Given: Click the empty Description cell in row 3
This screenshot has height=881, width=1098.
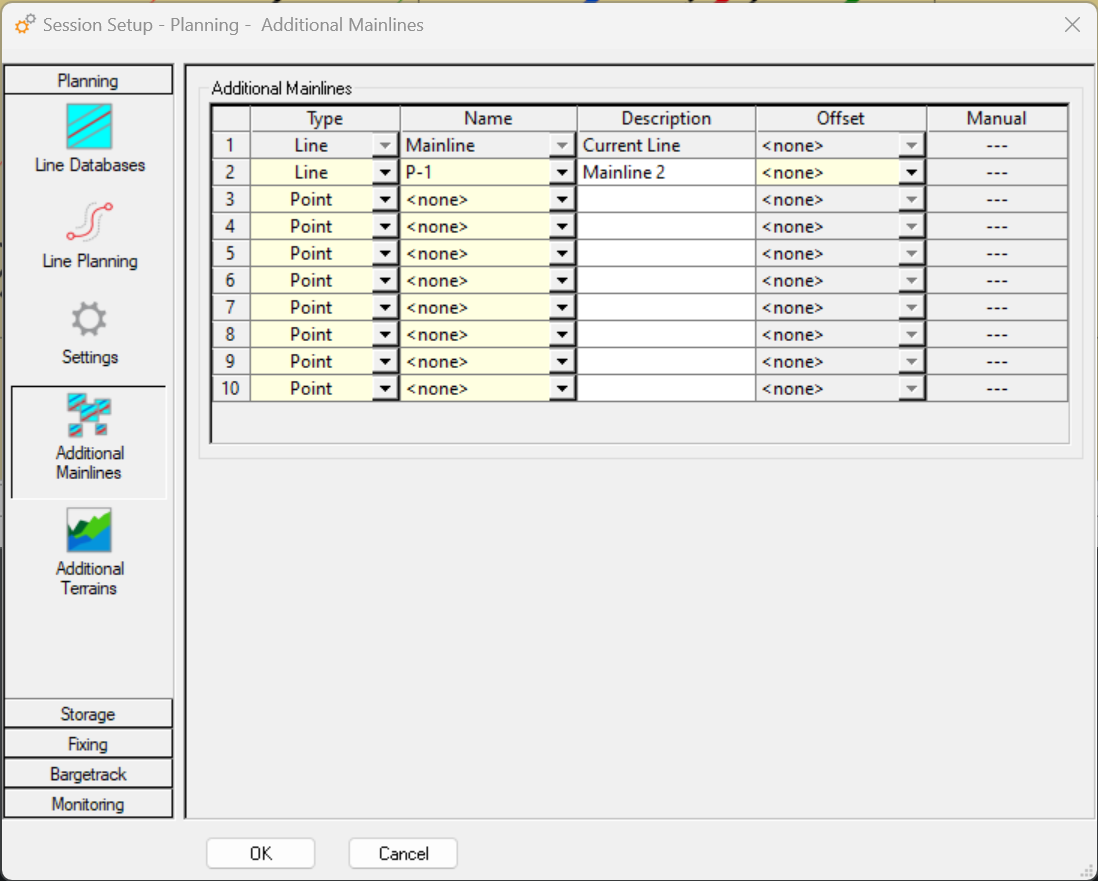Looking at the screenshot, I should [666, 200].
